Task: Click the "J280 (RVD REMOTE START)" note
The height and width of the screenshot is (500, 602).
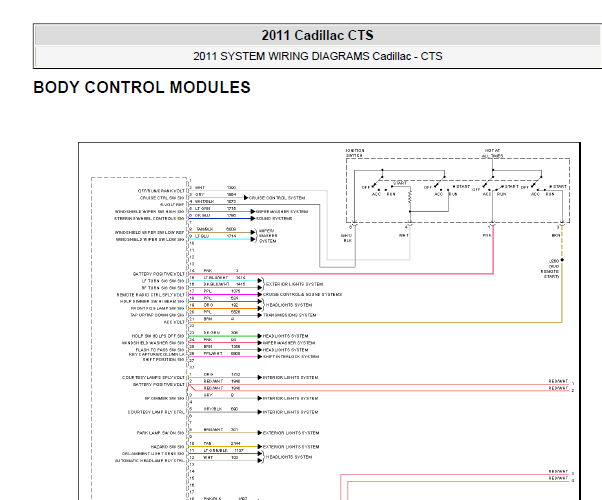Action: click(x=550, y=269)
